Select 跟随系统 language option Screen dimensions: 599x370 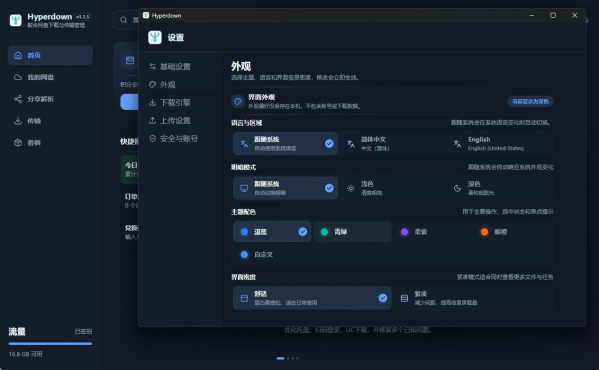(285, 144)
